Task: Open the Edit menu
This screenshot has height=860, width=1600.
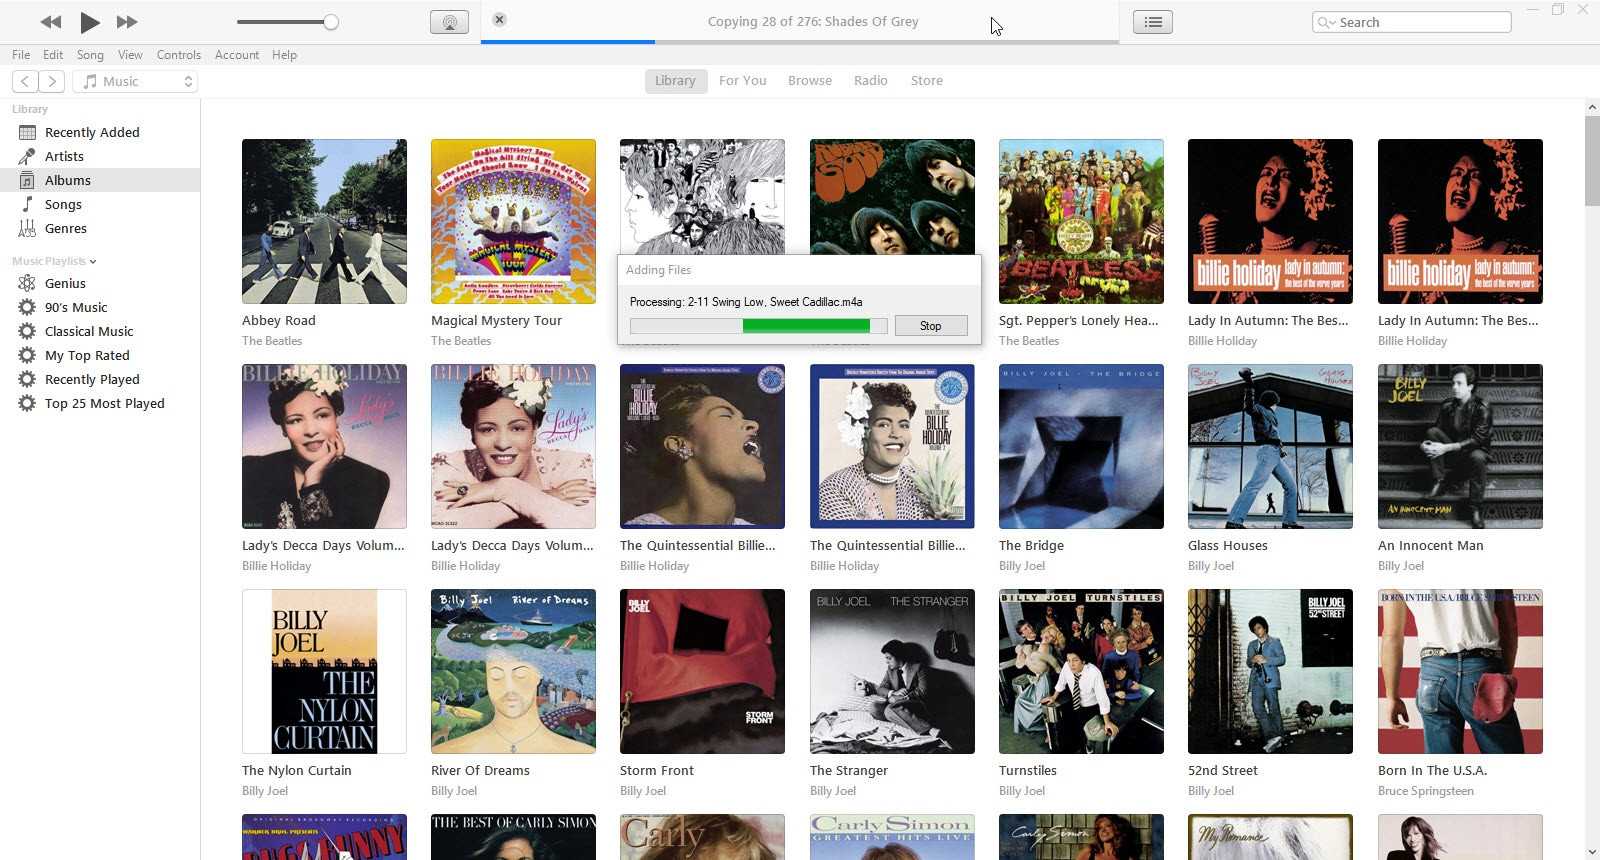Action: tap(53, 55)
